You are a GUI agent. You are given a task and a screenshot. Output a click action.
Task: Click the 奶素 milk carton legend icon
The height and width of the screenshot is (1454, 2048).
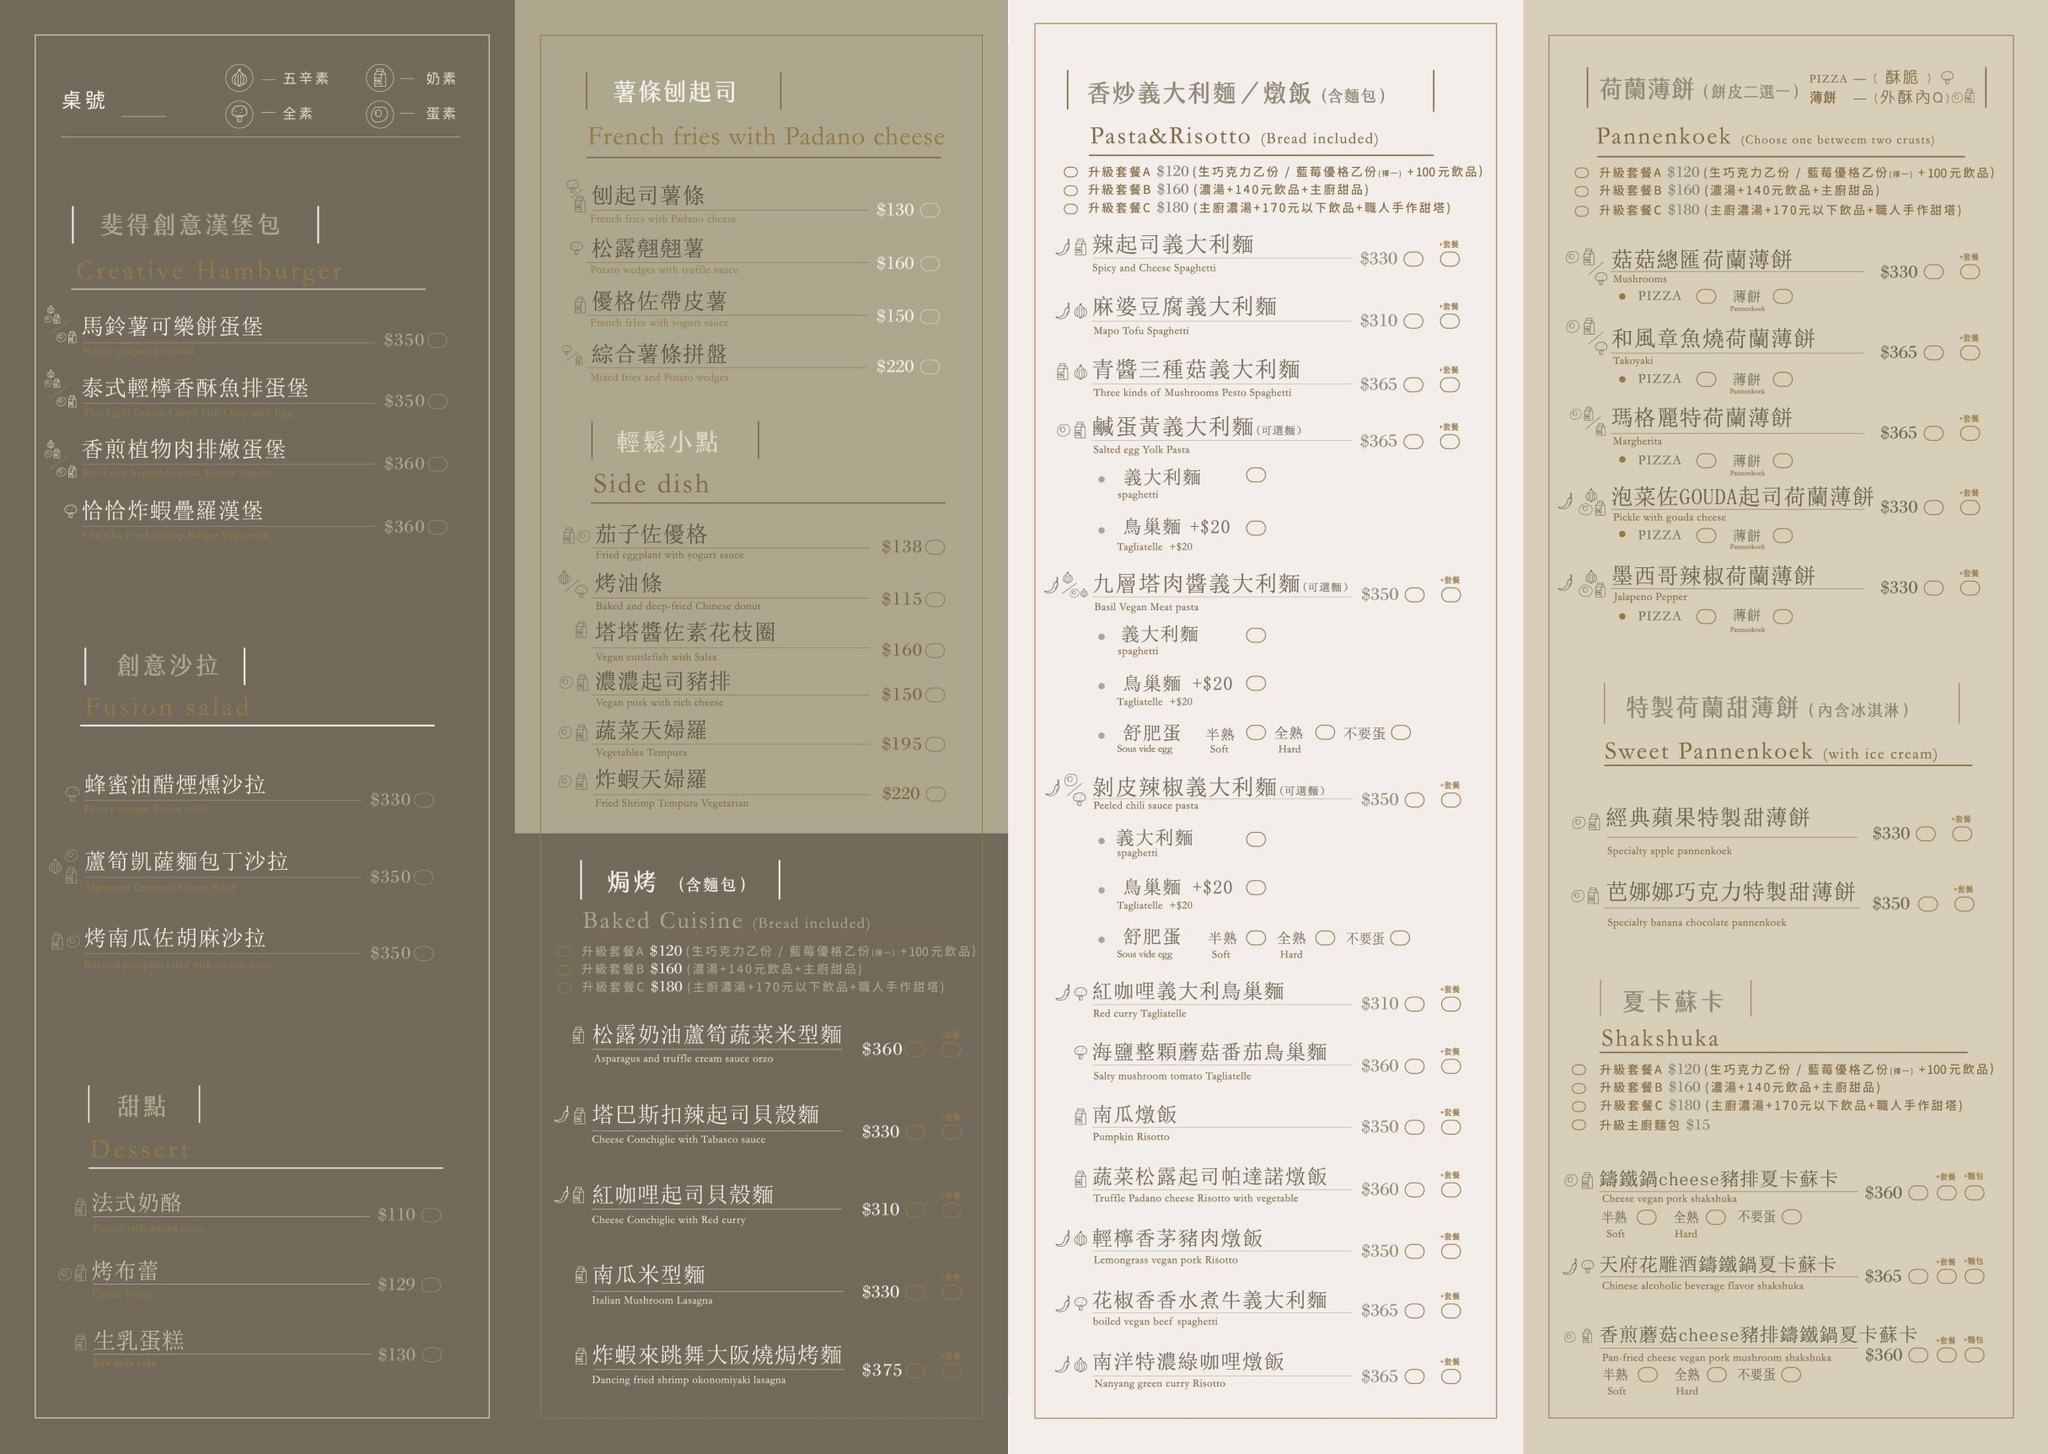(x=379, y=78)
